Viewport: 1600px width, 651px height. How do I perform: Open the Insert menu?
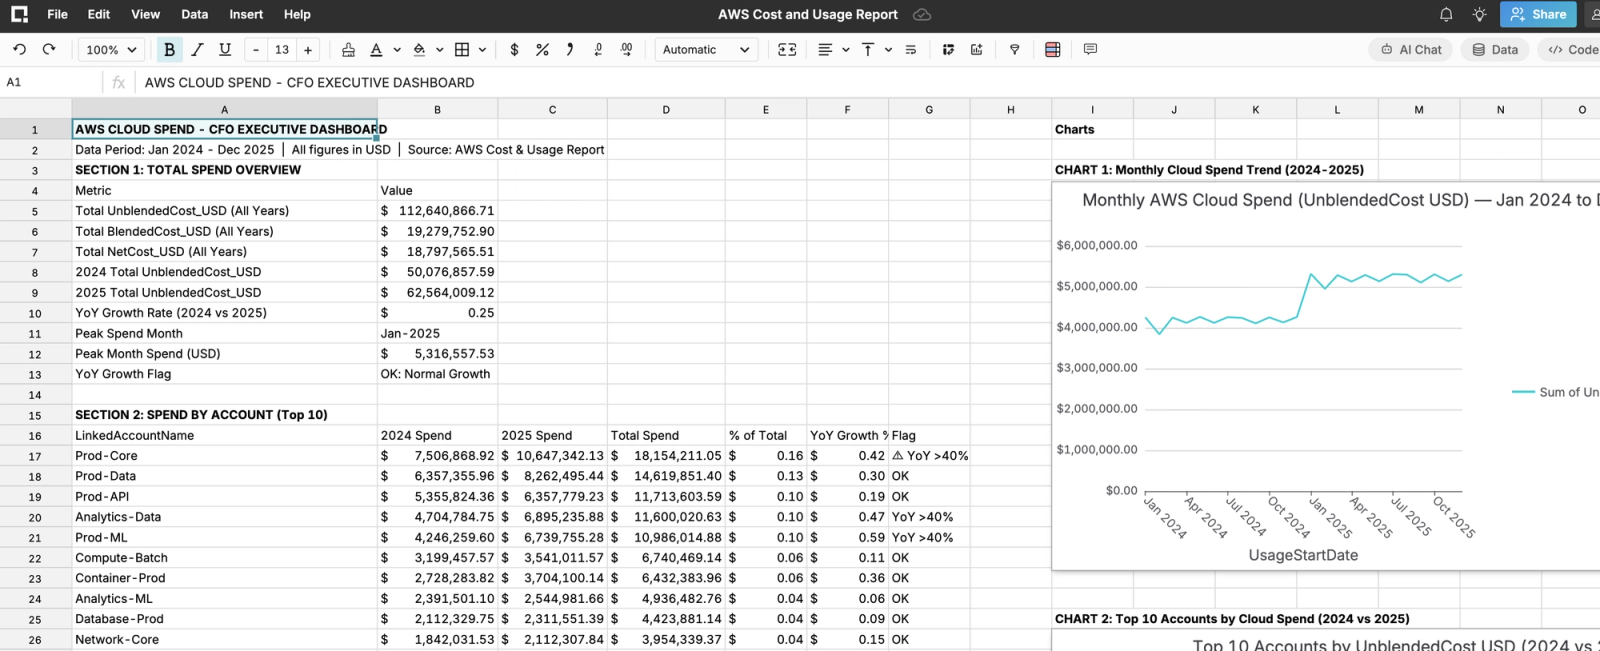pos(246,14)
